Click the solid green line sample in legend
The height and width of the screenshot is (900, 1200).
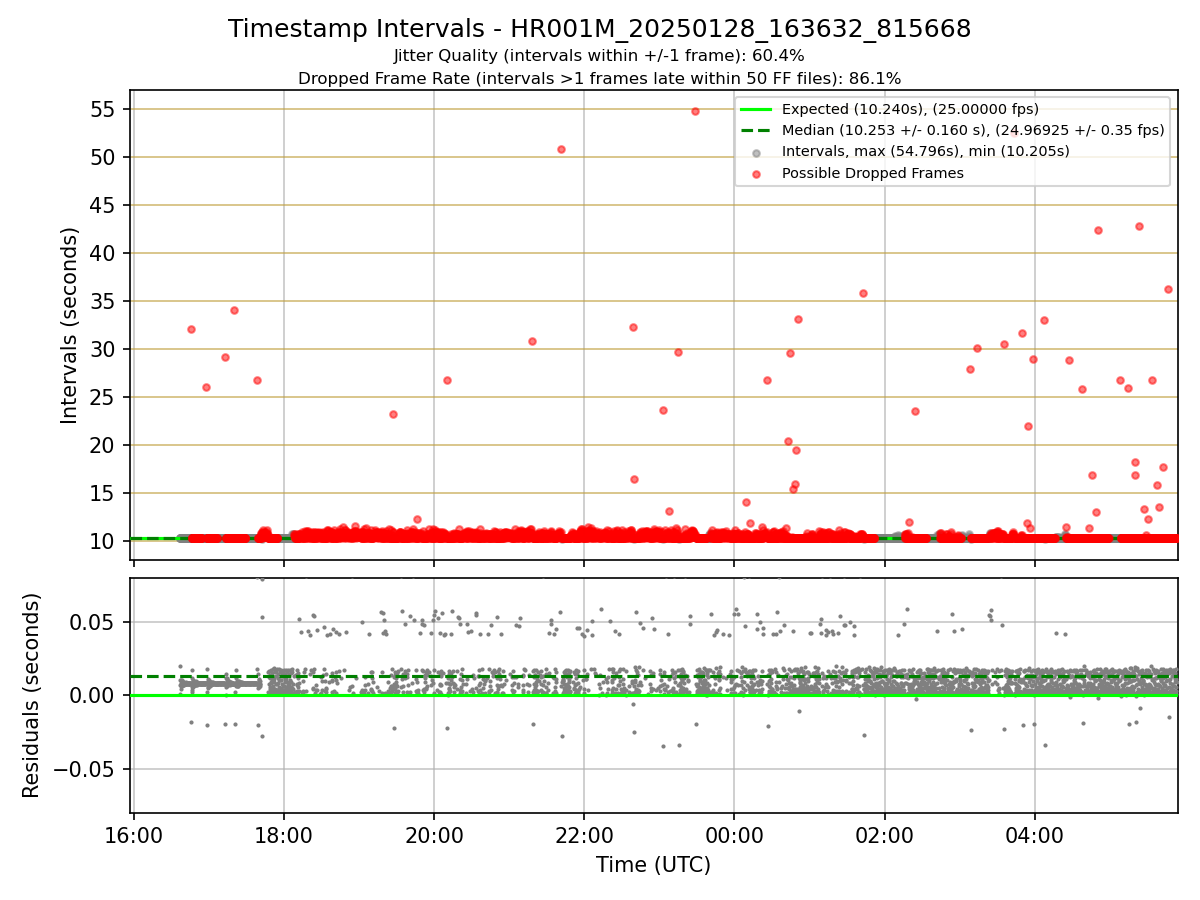point(756,109)
